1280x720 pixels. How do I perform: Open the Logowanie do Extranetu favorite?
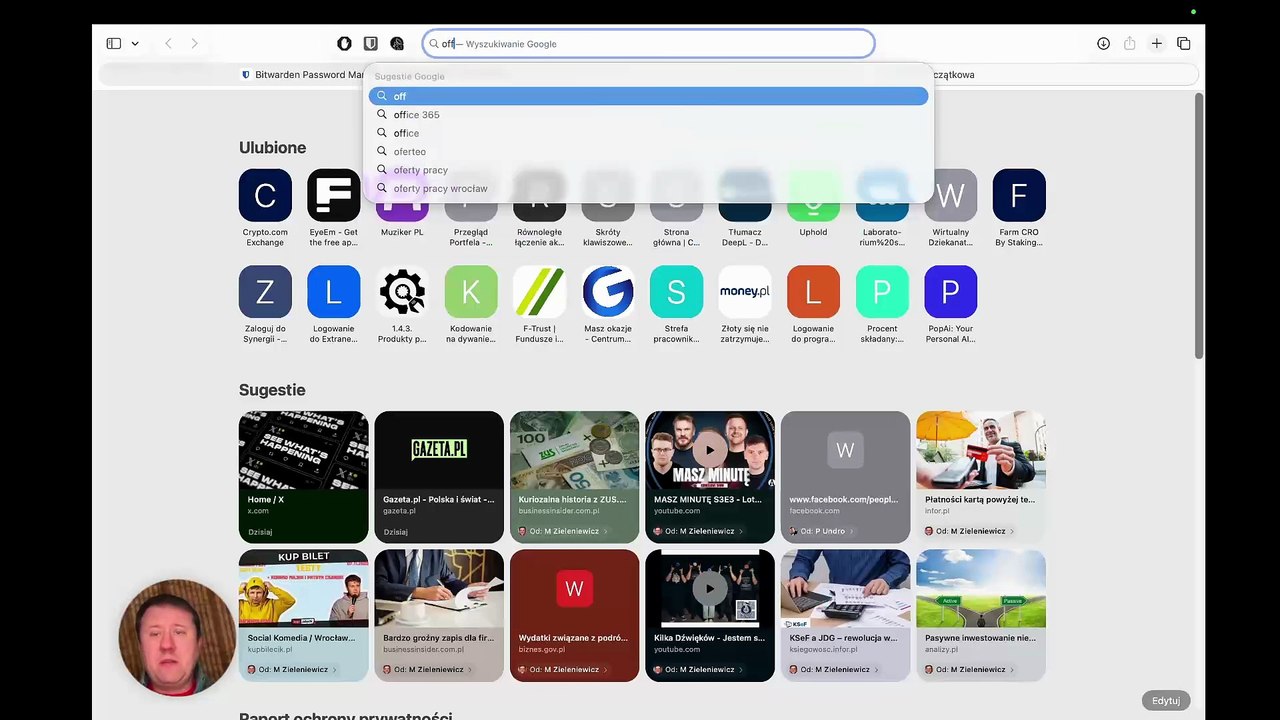pyautogui.click(x=333, y=304)
